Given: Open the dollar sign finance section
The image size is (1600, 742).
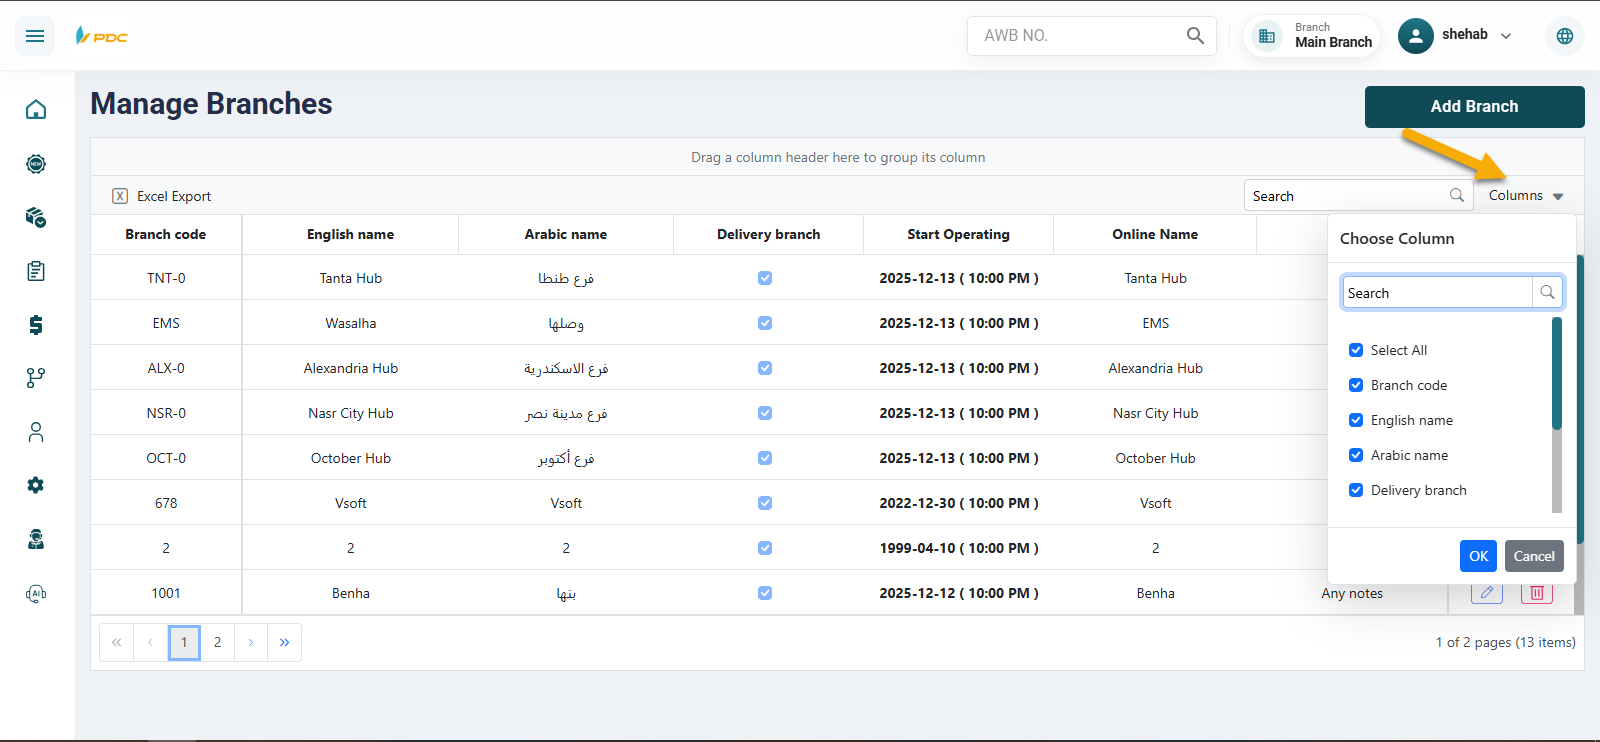Looking at the screenshot, I should point(36,325).
